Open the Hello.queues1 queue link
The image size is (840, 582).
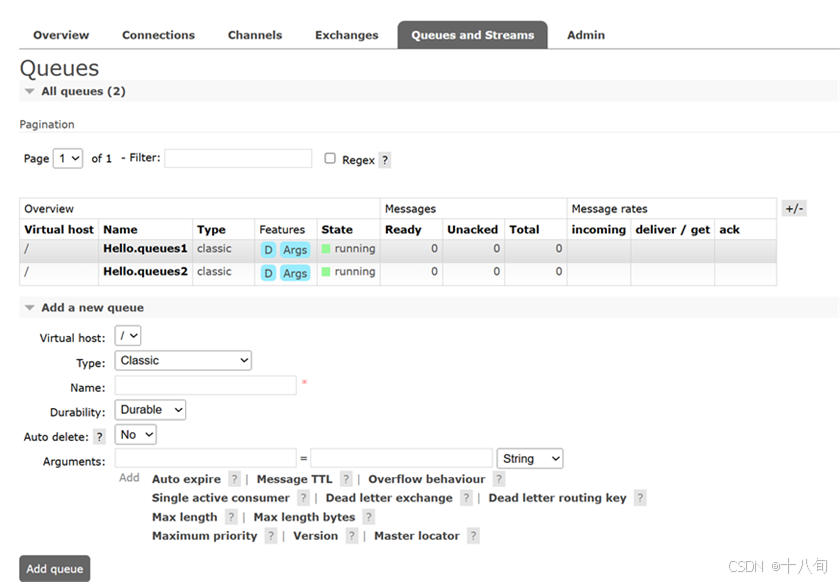click(x=145, y=248)
